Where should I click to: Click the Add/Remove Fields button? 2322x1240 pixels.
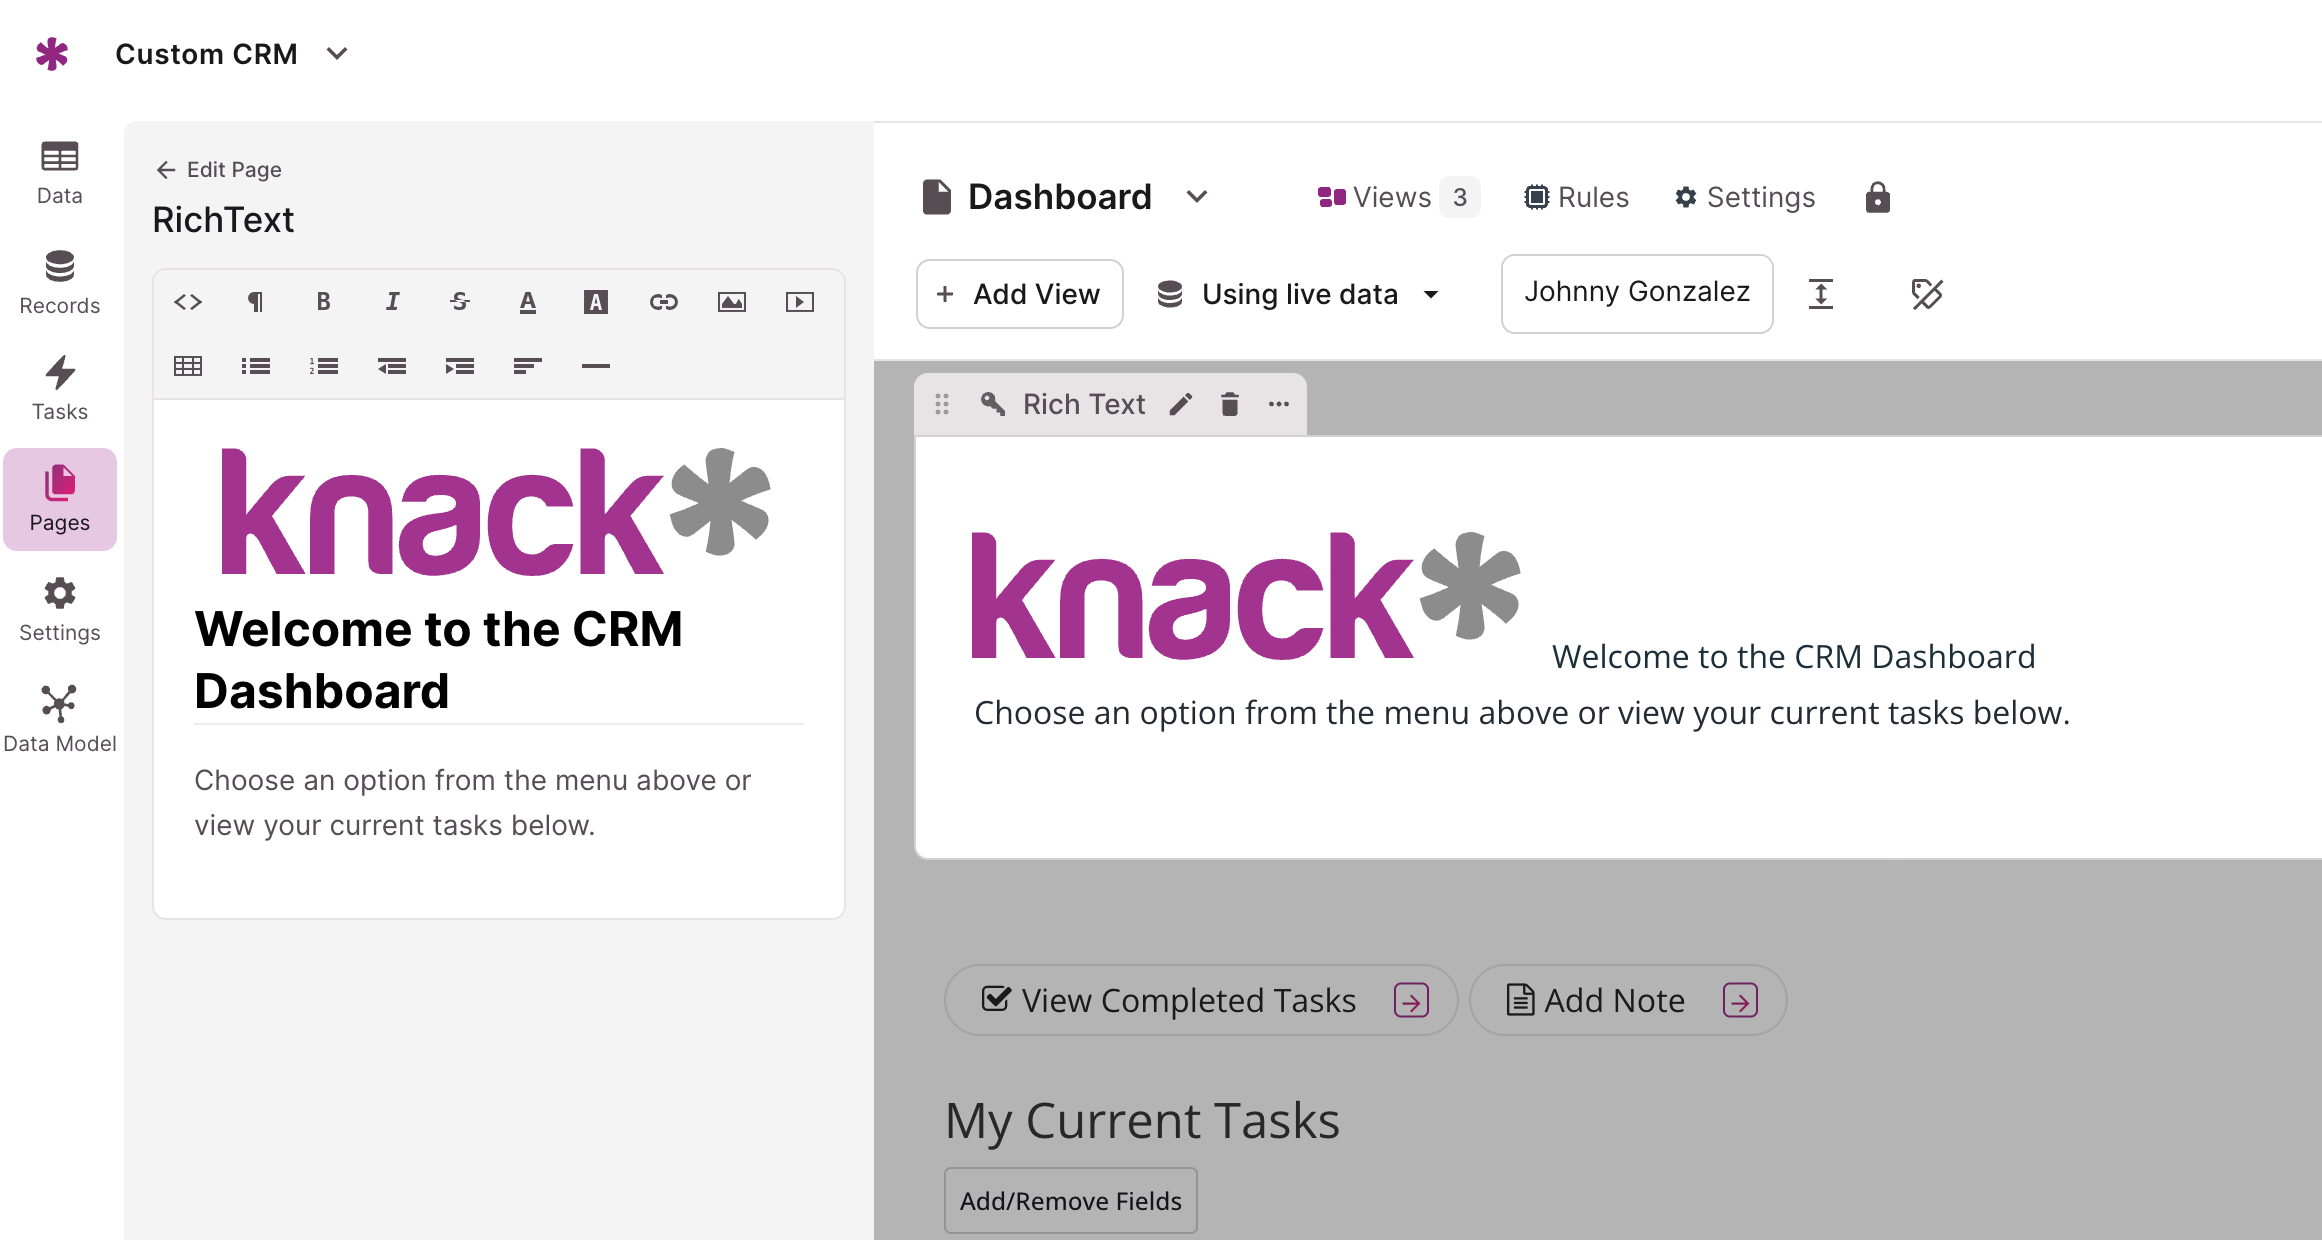[1071, 1200]
